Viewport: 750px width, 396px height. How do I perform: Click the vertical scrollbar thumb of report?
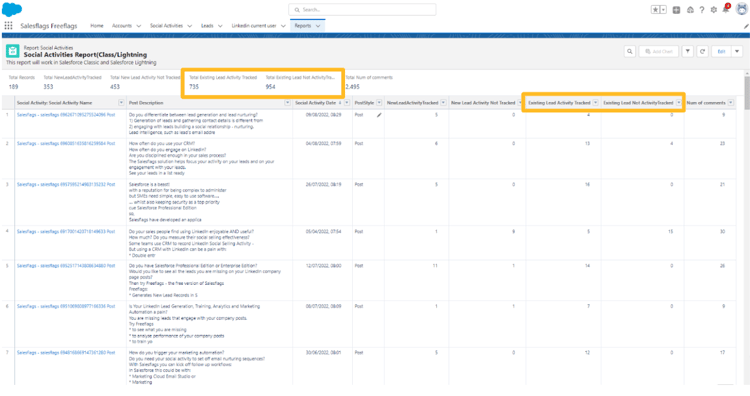tap(747, 93)
